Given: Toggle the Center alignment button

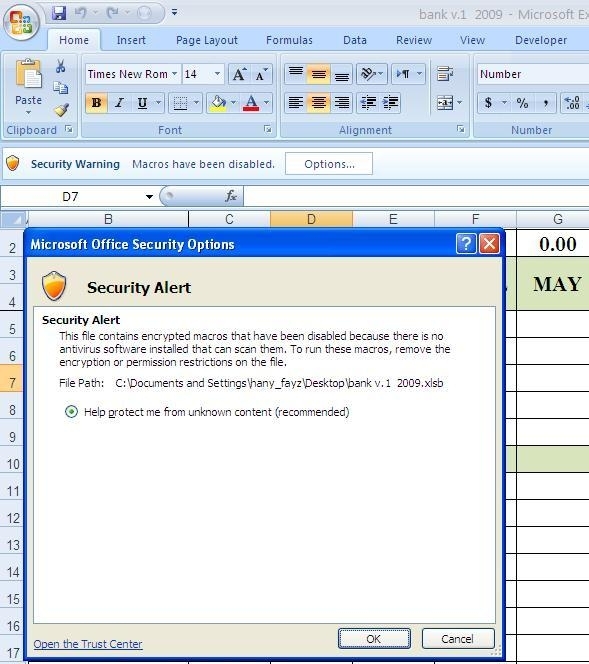Looking at the screenshot, I should (318, 103).
